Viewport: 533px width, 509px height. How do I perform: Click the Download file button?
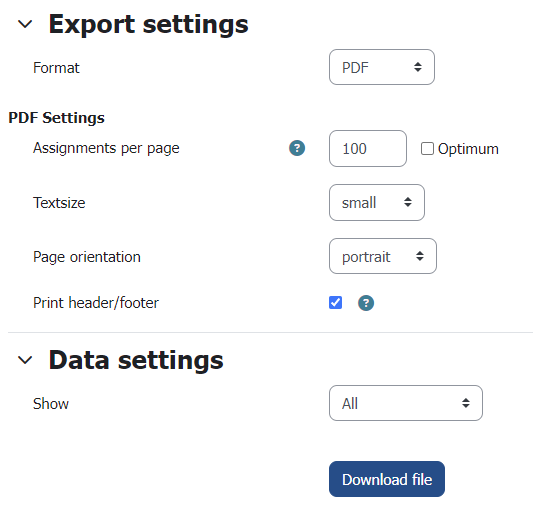[387, 479]
